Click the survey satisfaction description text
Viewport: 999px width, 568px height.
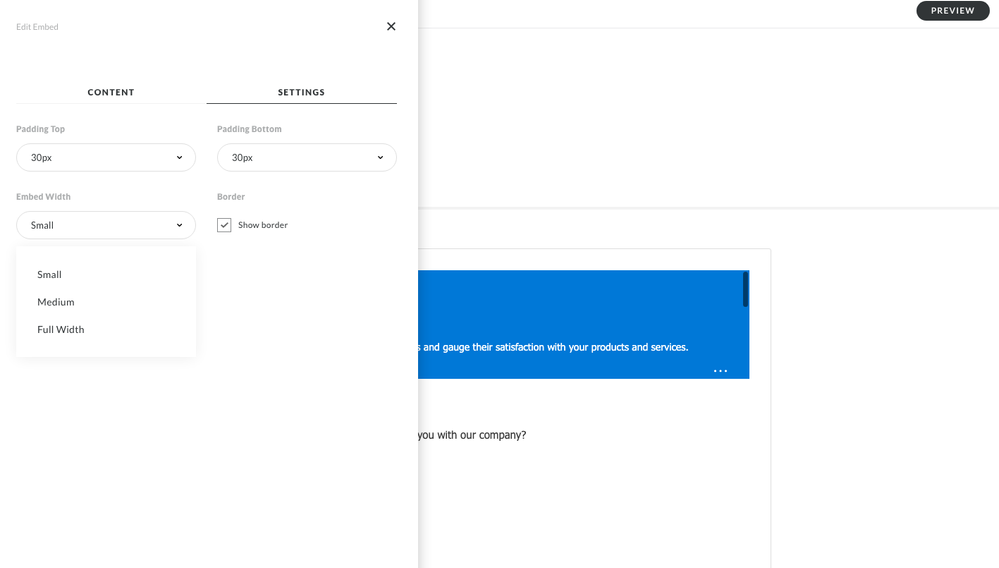(x=553, y=347)
